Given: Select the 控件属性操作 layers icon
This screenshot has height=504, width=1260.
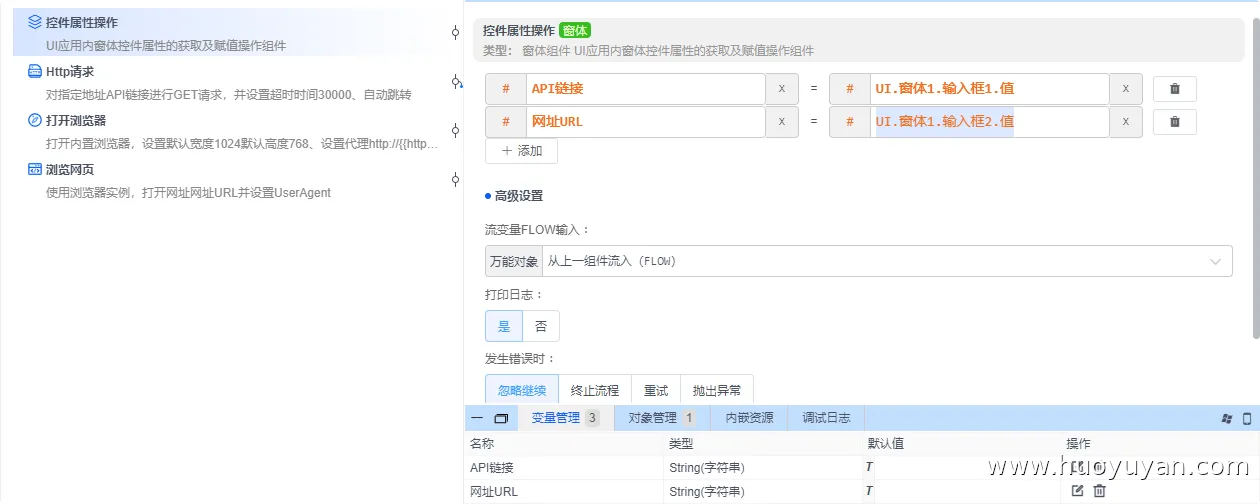Looking at the screenshot, I should point(35,21).
